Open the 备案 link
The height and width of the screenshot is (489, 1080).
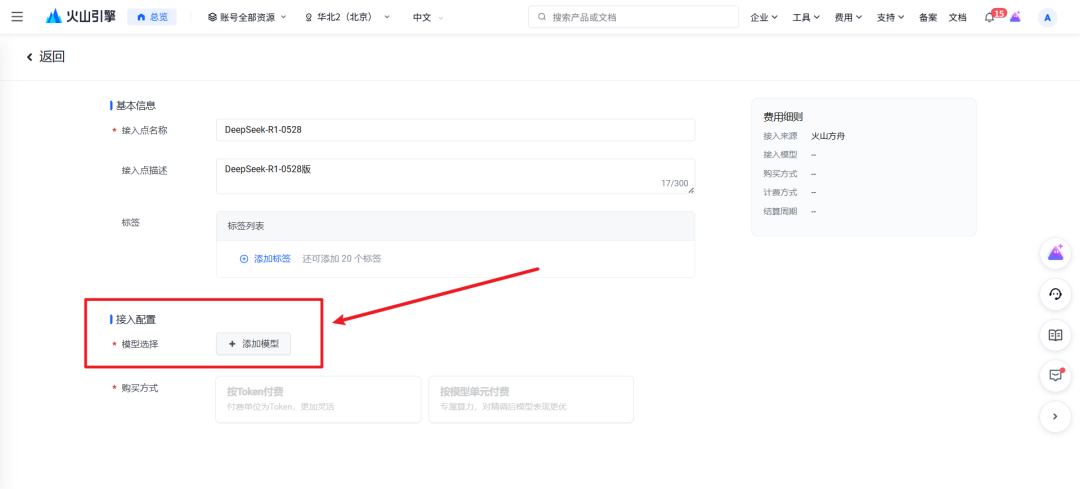(x=928, y=17)
